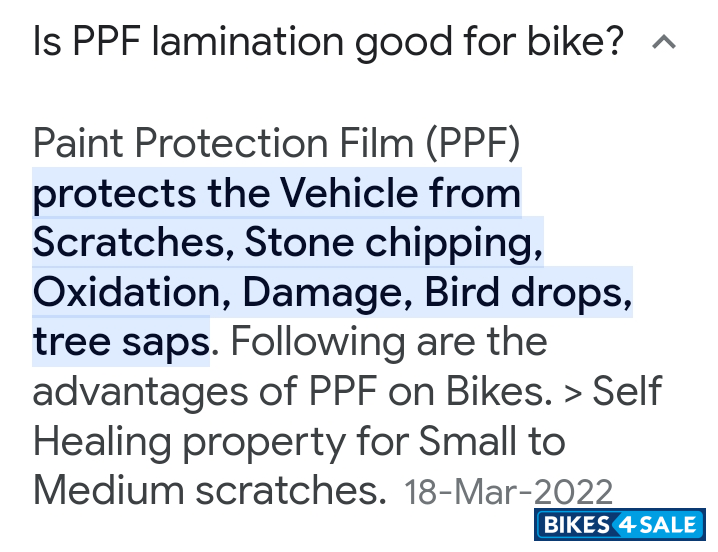Screen dimensions: 718x552
Task: Click the date 18-Mar-2022
Action: pyautogui.click(x=508, y=491)
